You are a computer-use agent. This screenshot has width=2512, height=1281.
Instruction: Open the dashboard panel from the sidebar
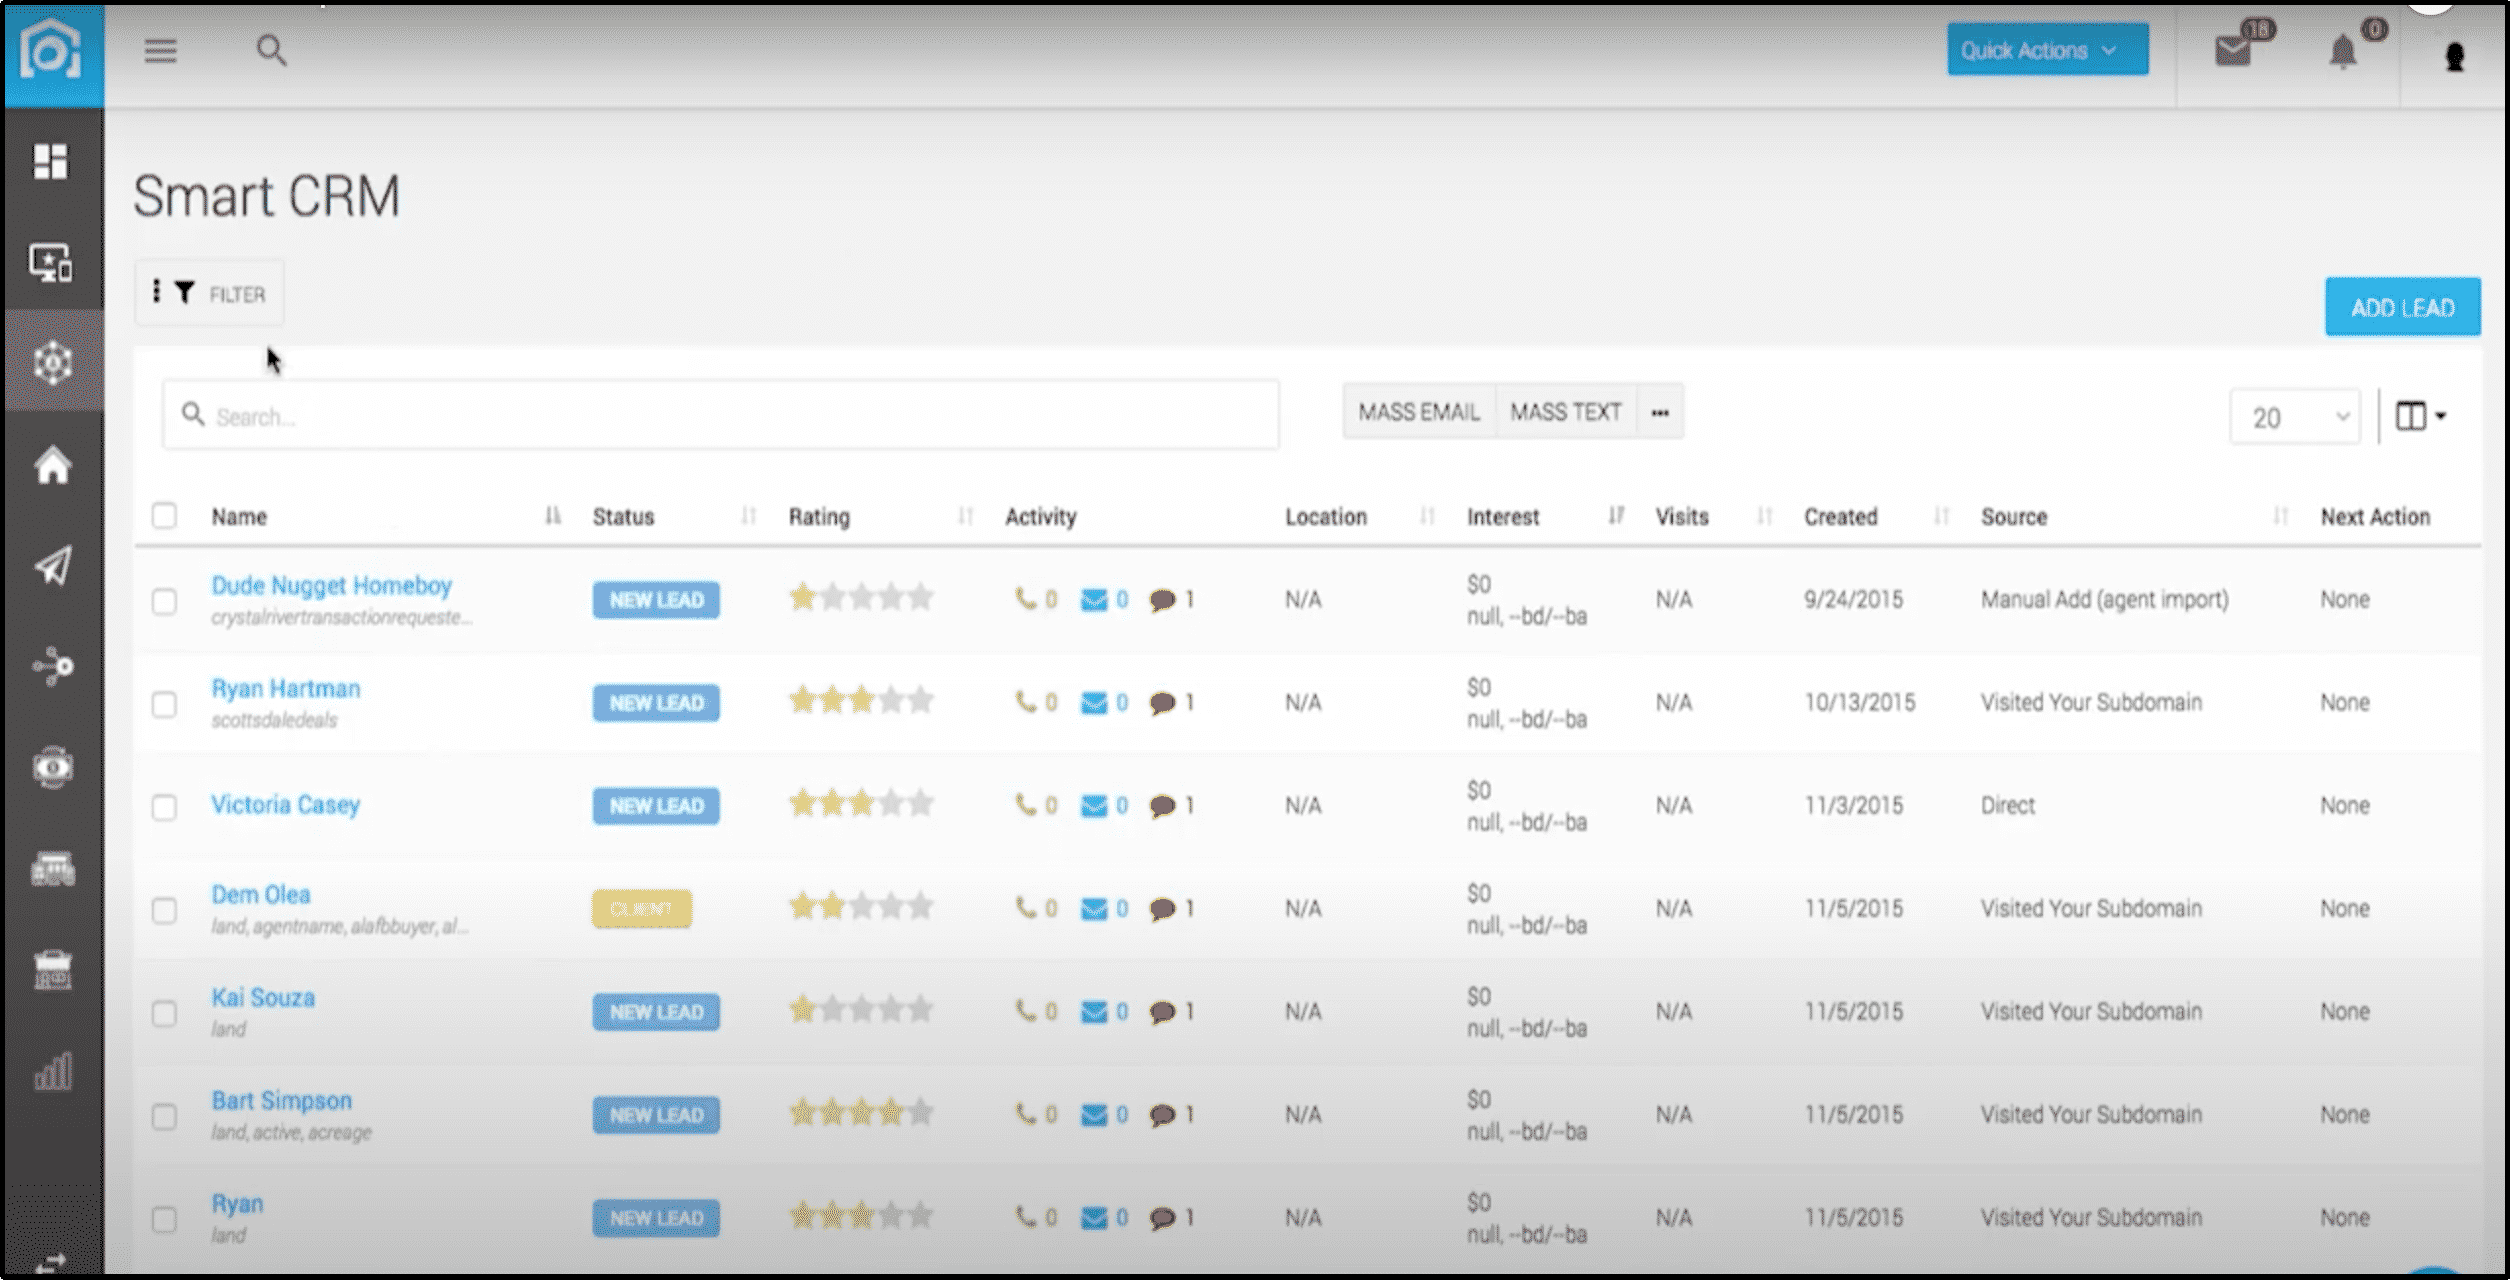point(53,163)
